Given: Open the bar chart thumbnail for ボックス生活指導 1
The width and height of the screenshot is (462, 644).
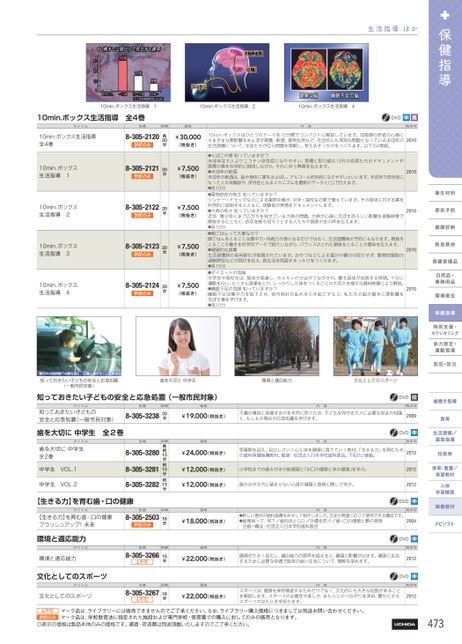Looking at the screenshot, I should [128, 72].
